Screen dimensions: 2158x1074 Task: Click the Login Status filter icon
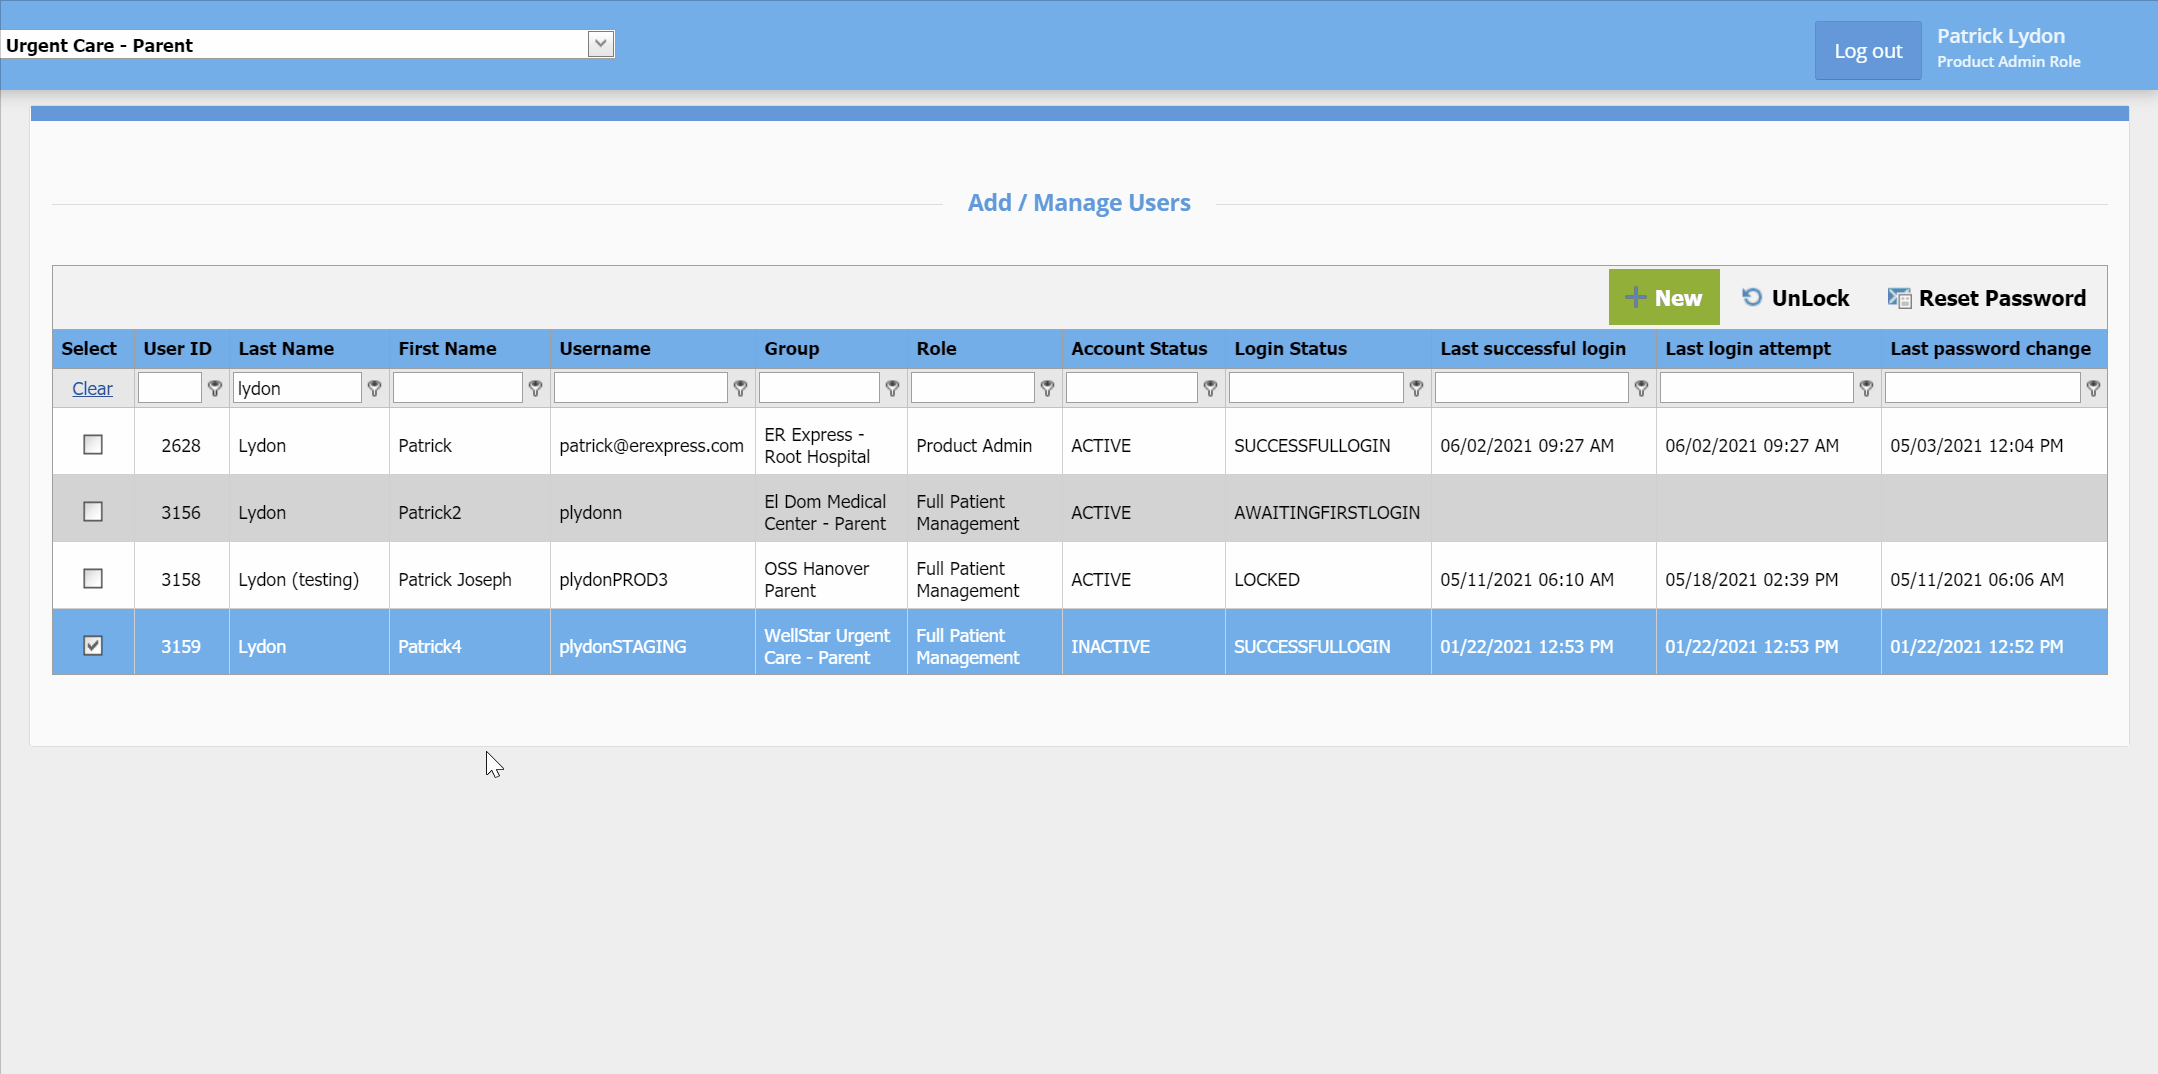[1416, 388]
